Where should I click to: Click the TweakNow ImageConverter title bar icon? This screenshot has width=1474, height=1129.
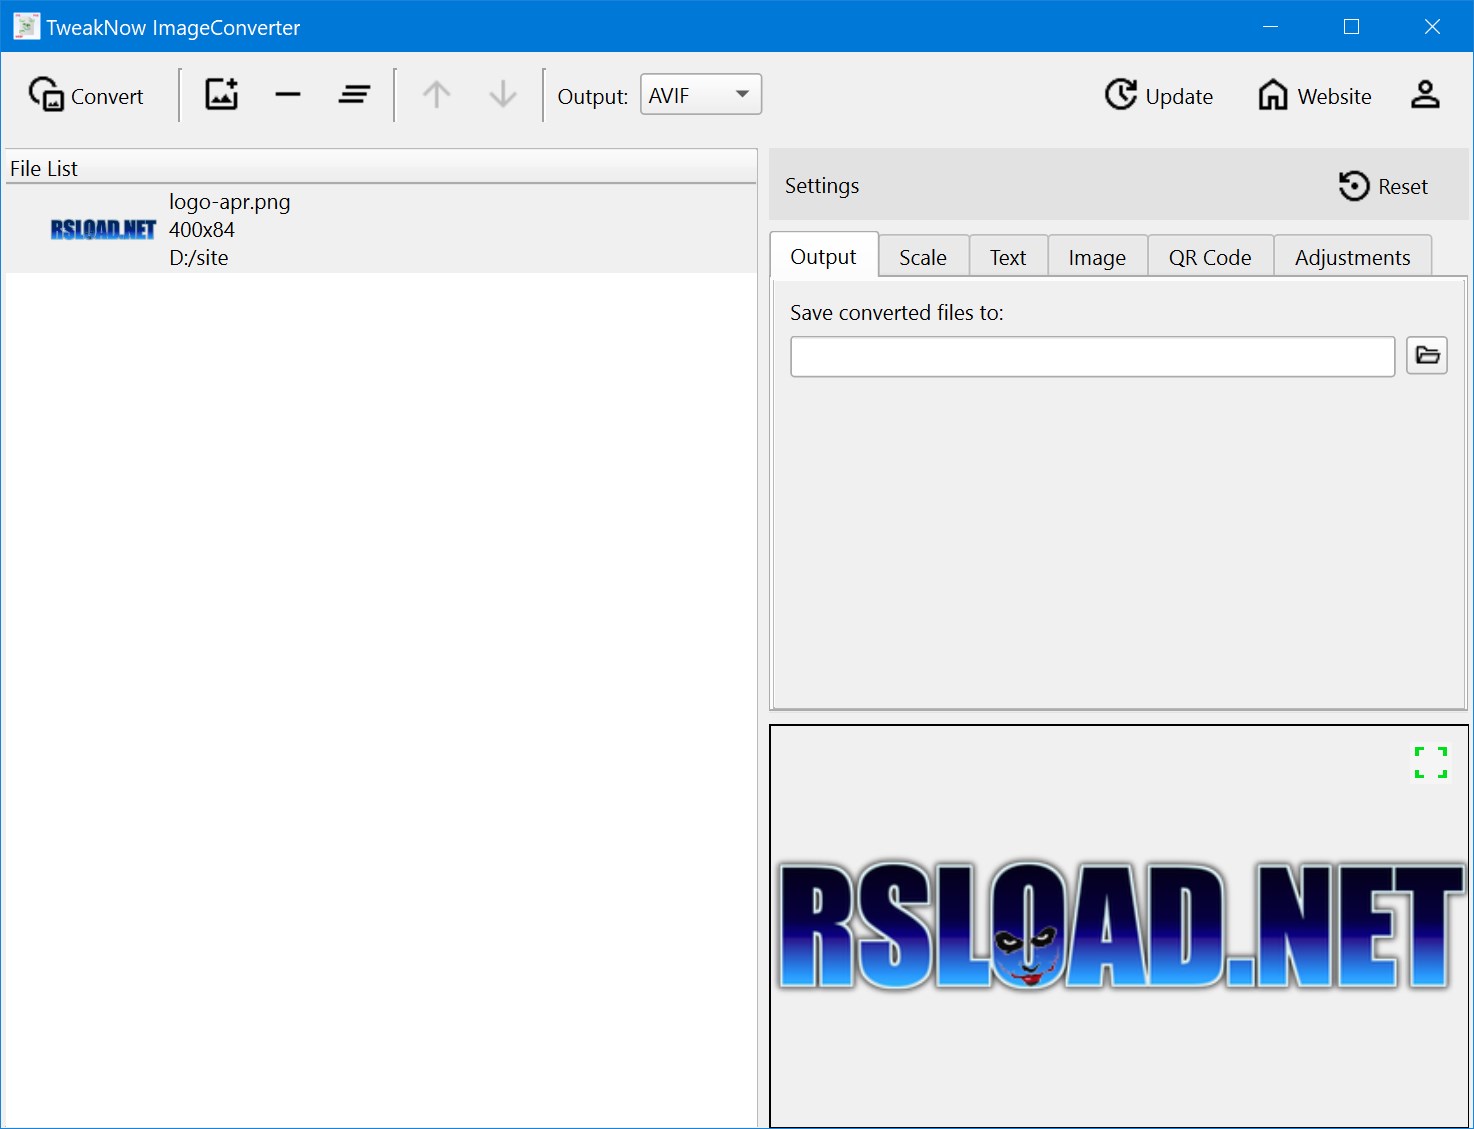pos(26,27)
